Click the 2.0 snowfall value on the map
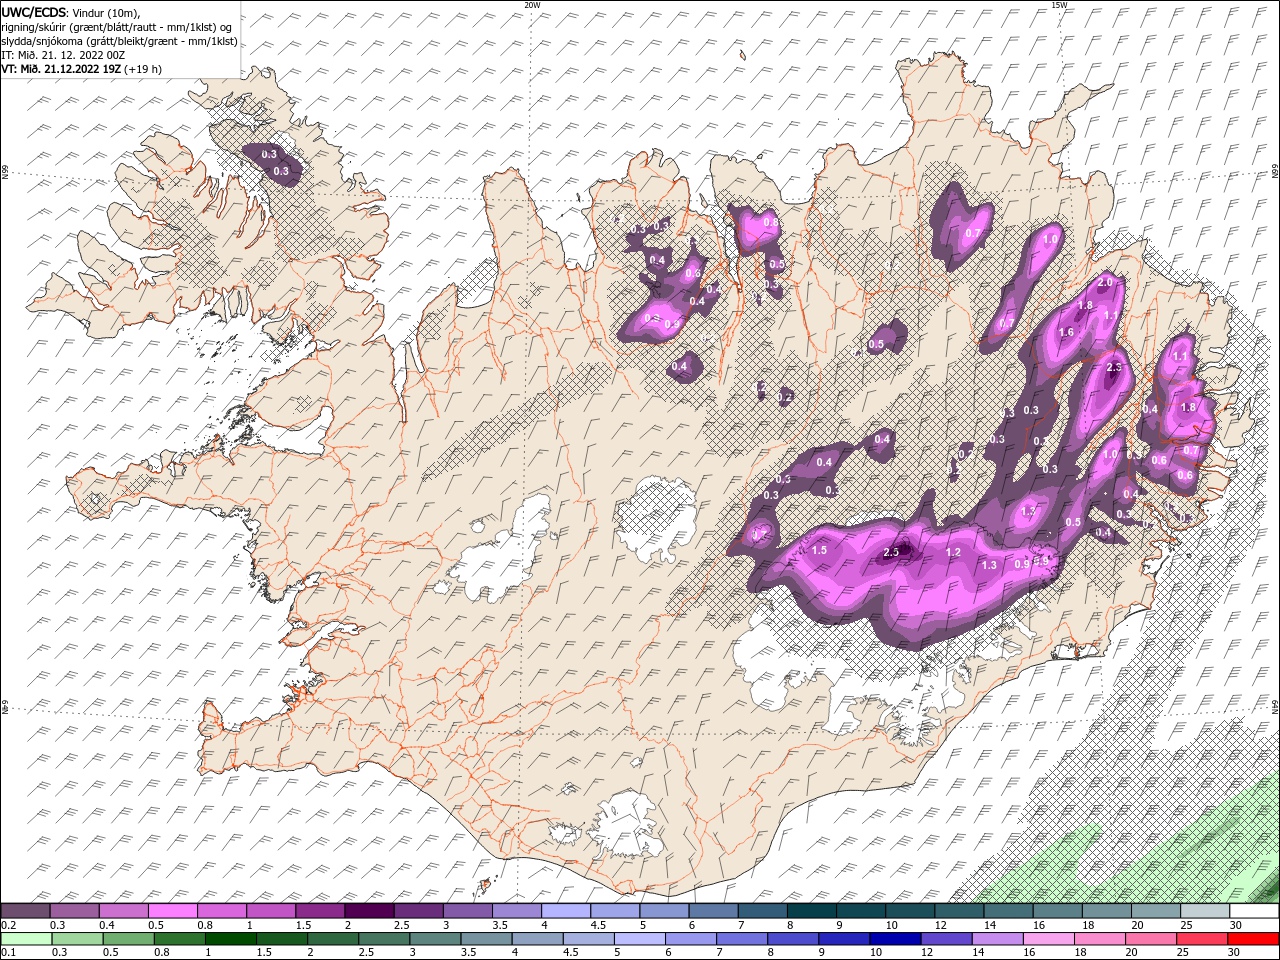The image size is (1280, 960). (x=1105, y=283)
